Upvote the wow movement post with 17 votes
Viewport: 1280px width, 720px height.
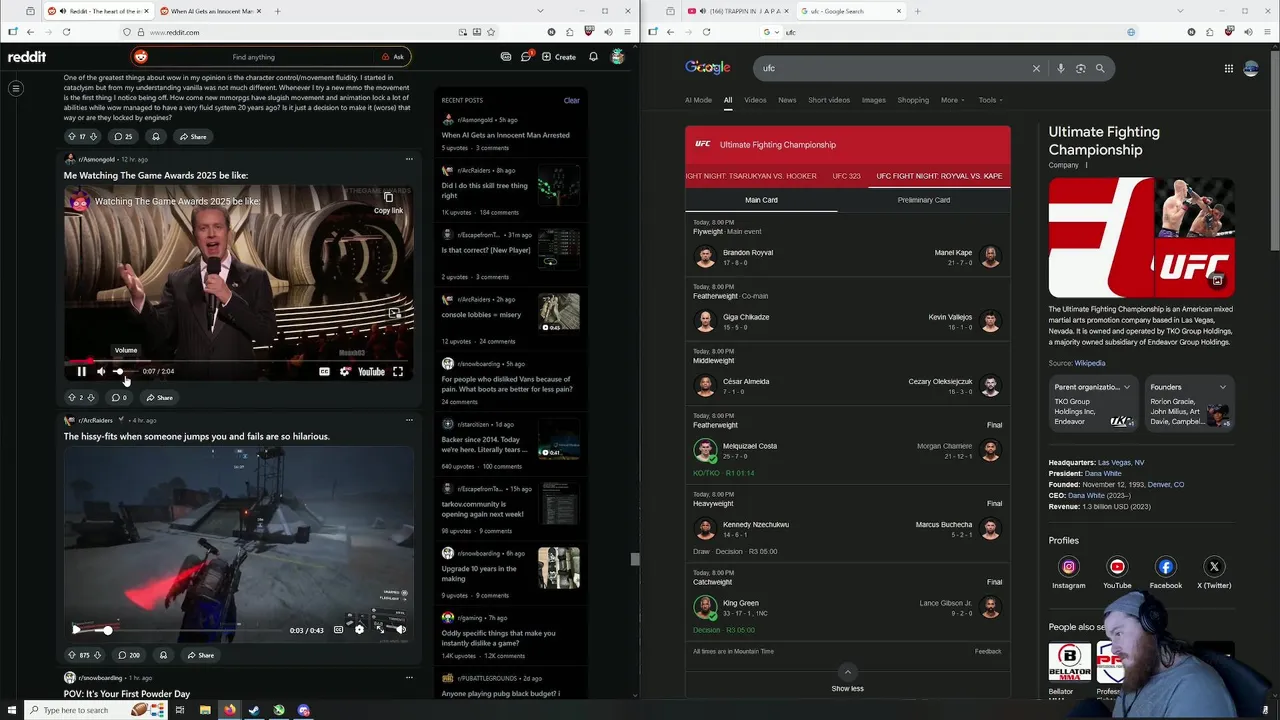tap(71, 136)
